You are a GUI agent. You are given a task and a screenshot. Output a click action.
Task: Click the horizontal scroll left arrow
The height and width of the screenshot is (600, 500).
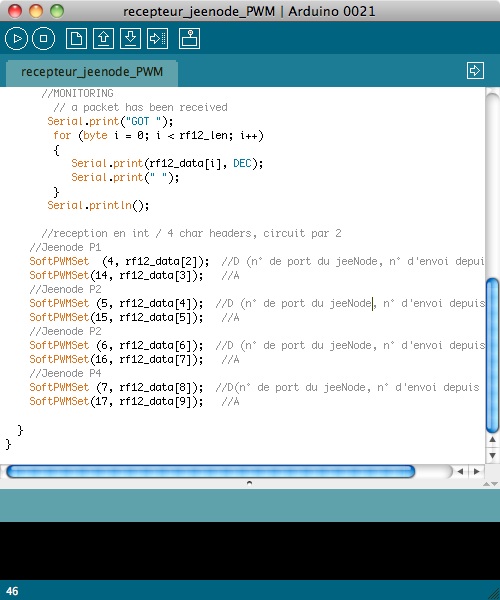(x=460, y=471)
